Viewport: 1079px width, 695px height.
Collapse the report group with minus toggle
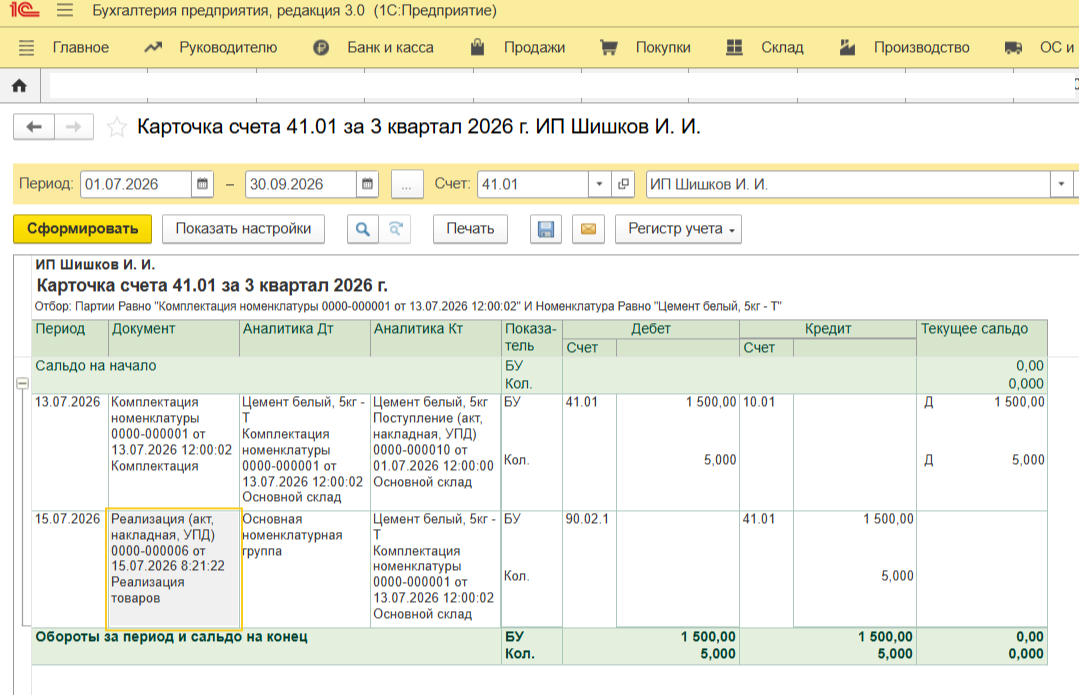tap(22, 383)
